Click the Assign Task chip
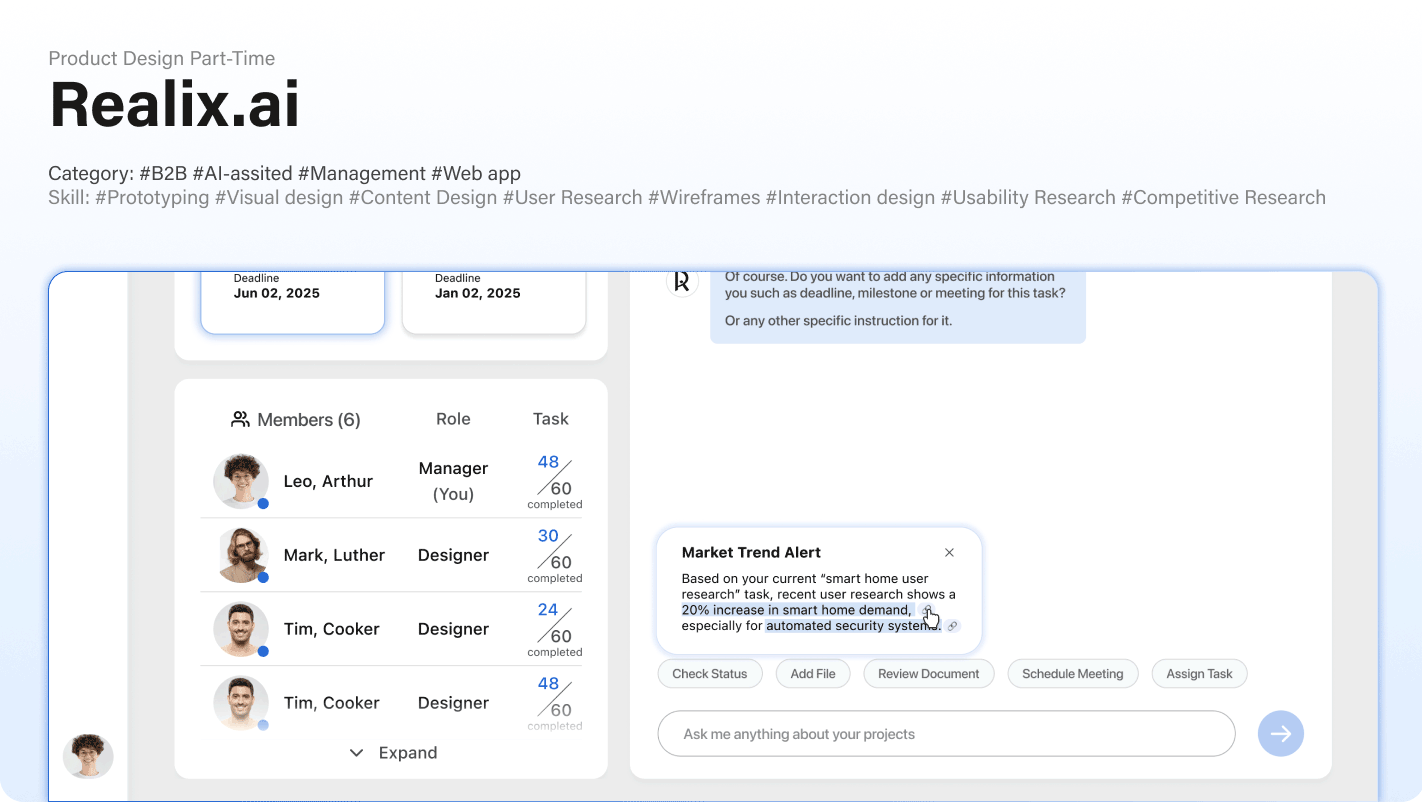Viewport: 1422px width, 802px height. coord(1200,674)
